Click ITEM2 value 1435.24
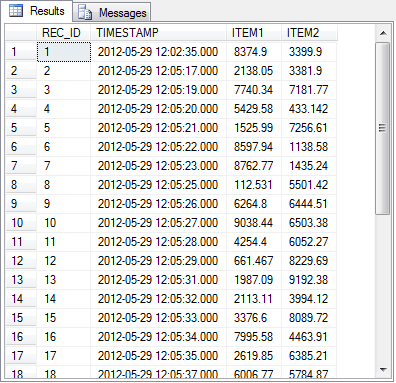The width and height of the screenshot is (396, 383). click(x=308, y=166)
